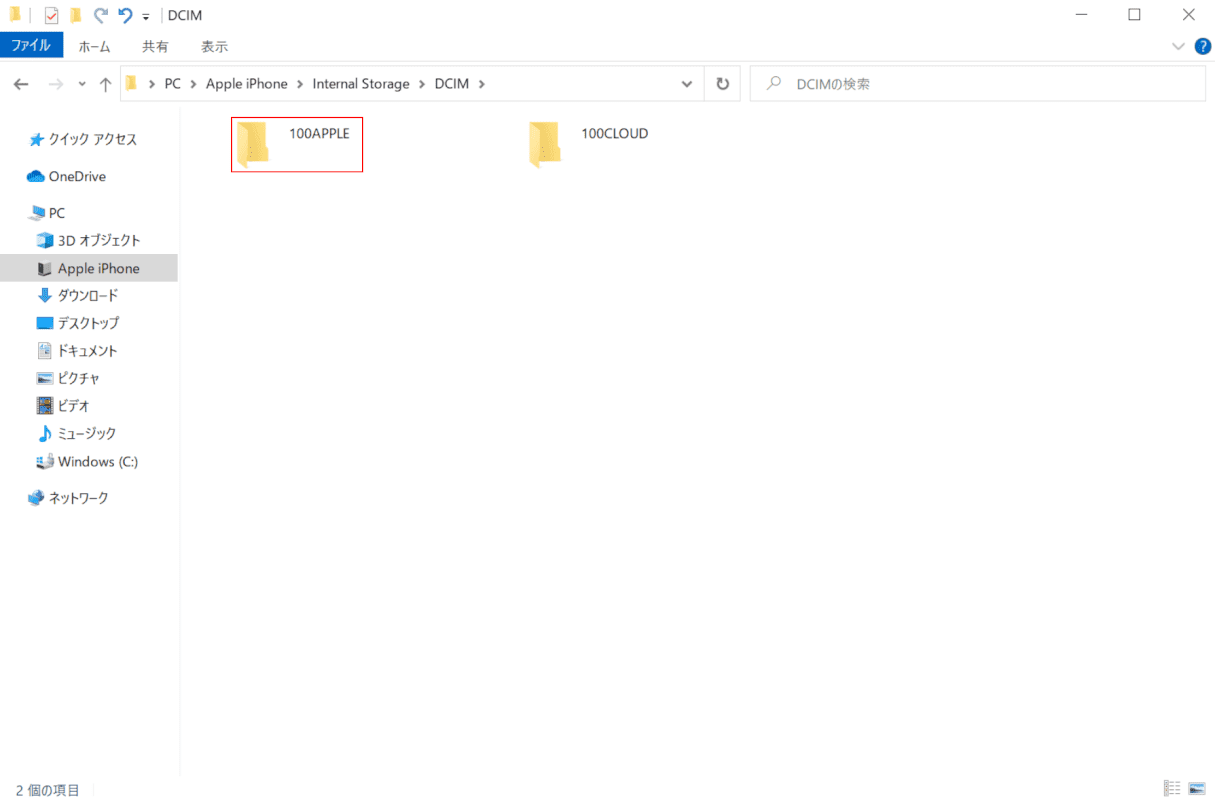Click the Redo quick access icon

100,16
